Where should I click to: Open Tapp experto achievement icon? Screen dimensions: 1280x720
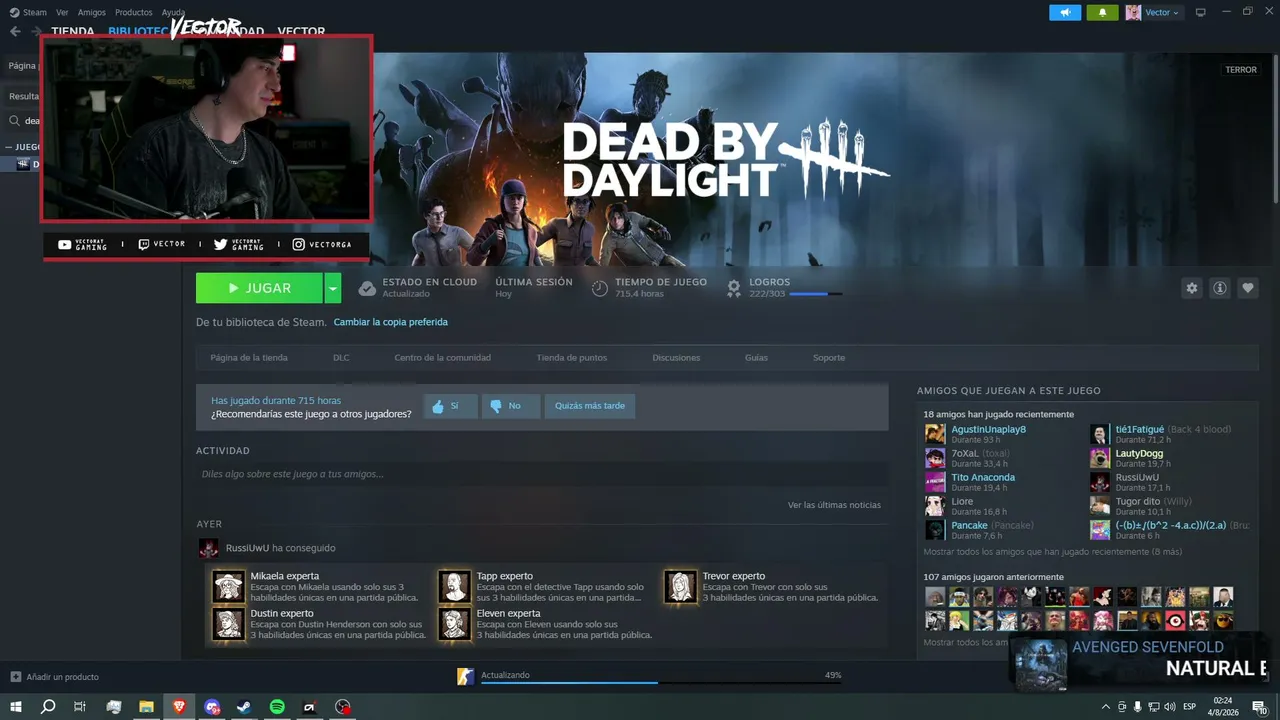[x=455, y=587]
